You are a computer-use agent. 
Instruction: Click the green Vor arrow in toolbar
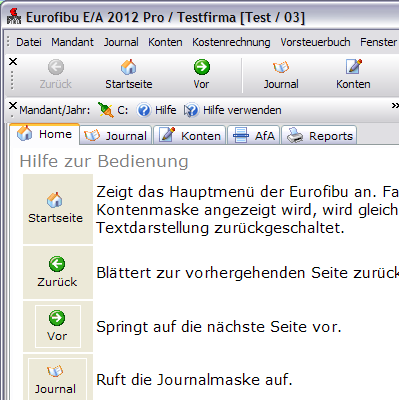pyautogui.click(x=202, y=67)
